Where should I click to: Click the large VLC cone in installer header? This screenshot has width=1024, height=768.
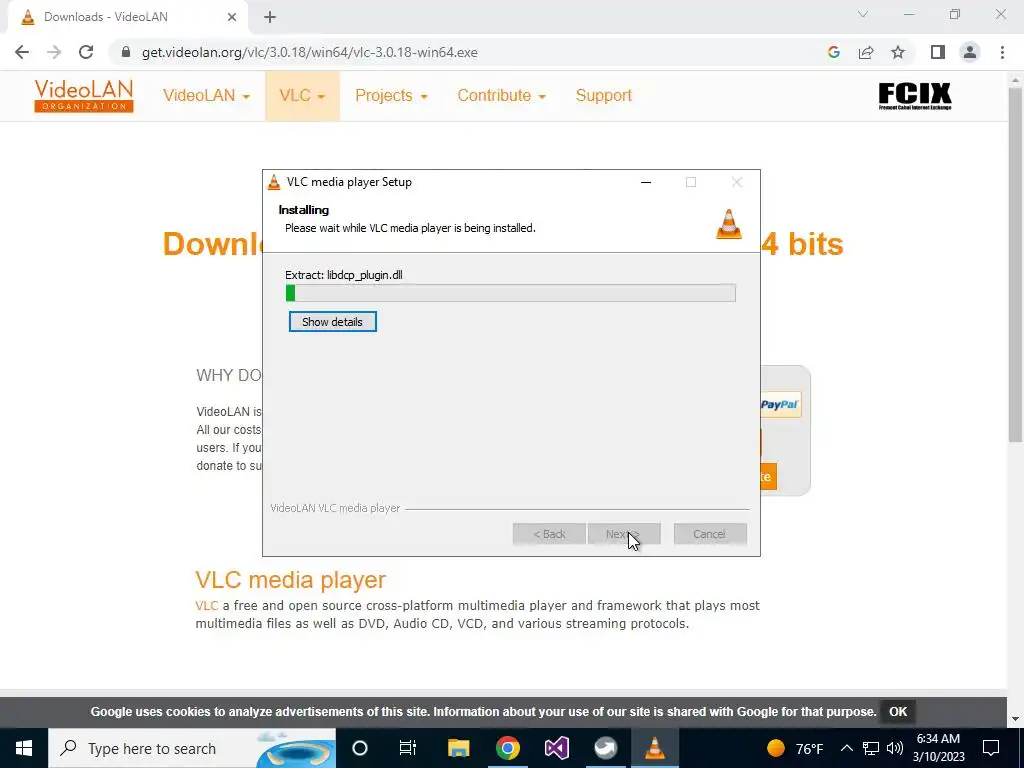[729, 224]
